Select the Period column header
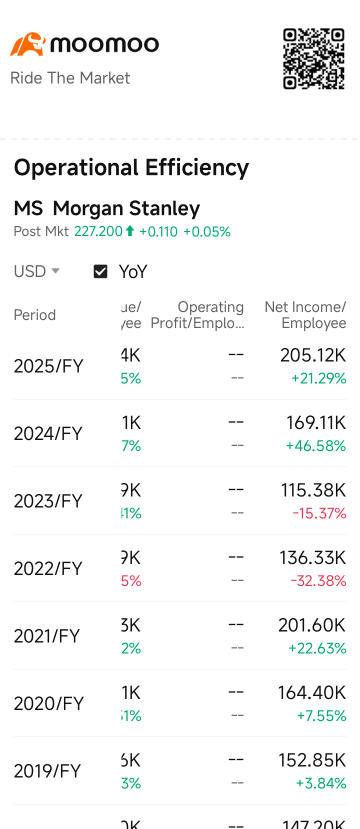The image size is (360, 829). (x=34, y=315)
